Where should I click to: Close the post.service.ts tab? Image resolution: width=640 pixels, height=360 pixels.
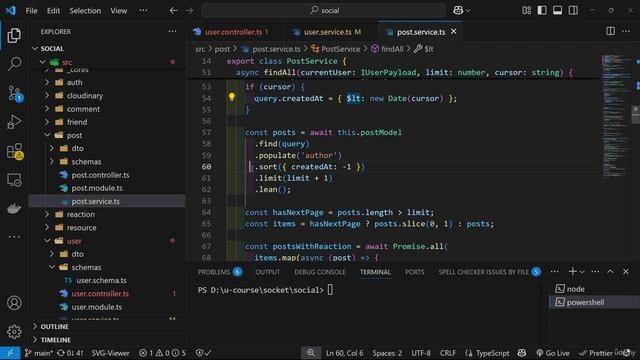(453, 31)
